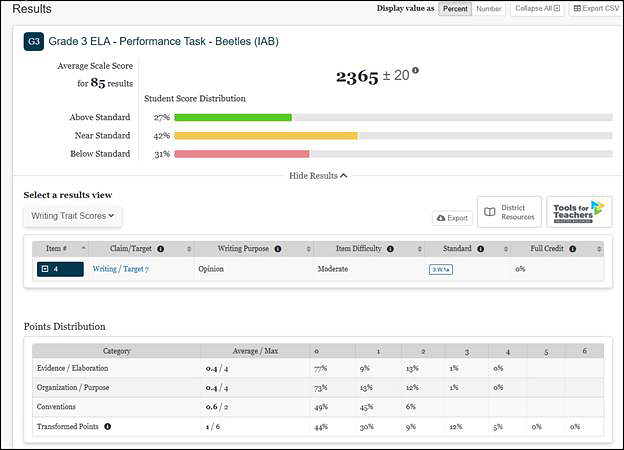
Task: Click the Tools for Teachers logo
Action: coord(579,212)
